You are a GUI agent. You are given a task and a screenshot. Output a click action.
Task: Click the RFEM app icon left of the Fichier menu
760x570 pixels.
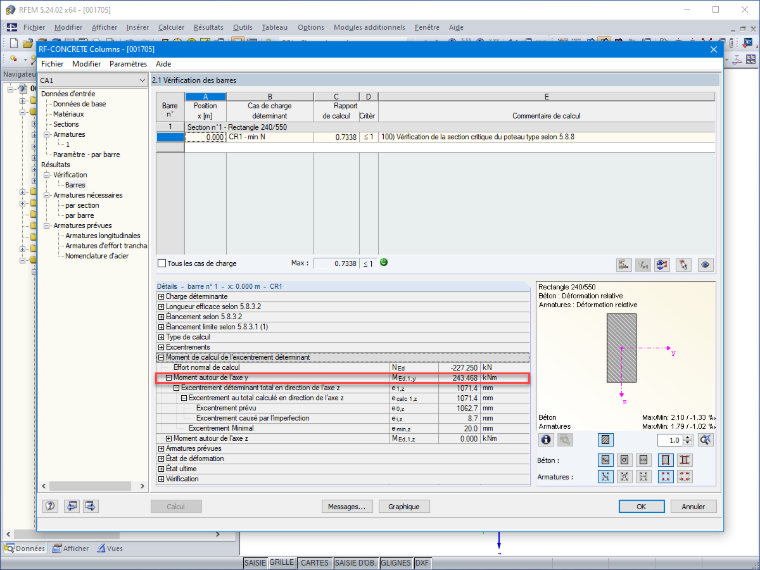tap(11, 28)
